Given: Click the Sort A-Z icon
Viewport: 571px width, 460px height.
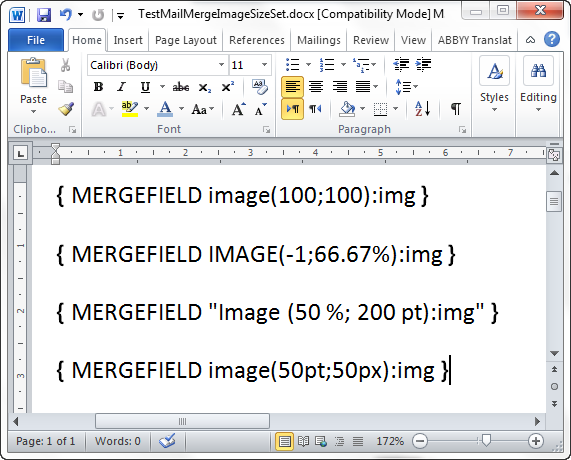Looking at the screenshot, I should pos(422,109).
